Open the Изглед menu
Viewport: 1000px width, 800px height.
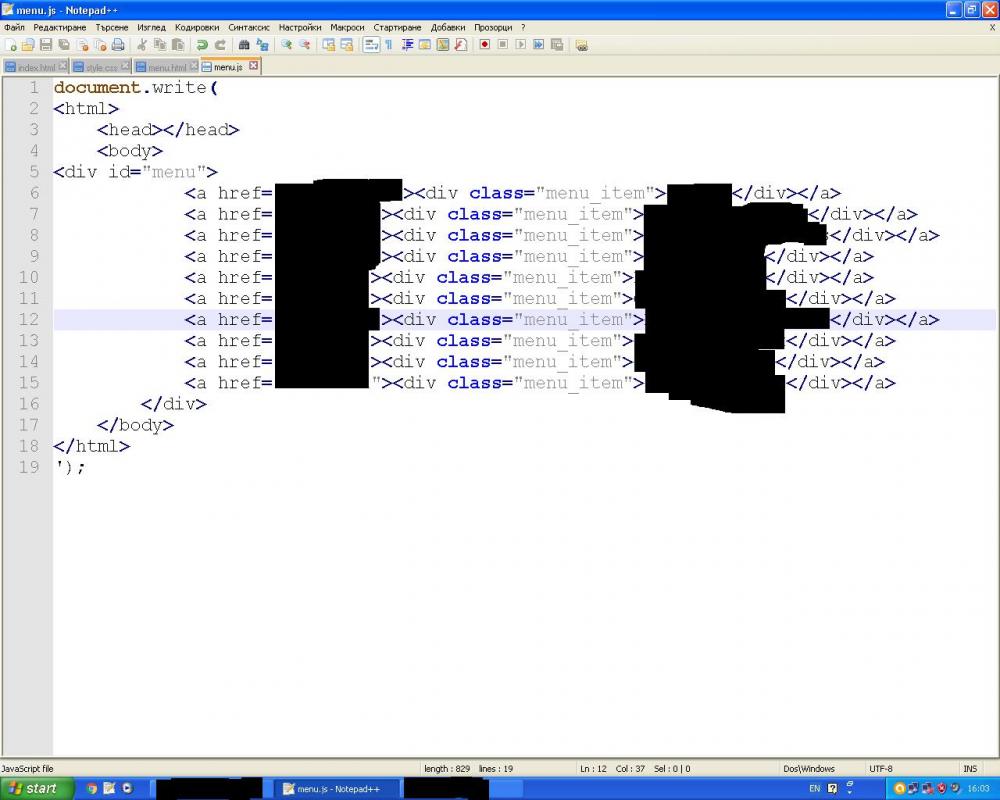pyautogui.click(x=152, y=27)
